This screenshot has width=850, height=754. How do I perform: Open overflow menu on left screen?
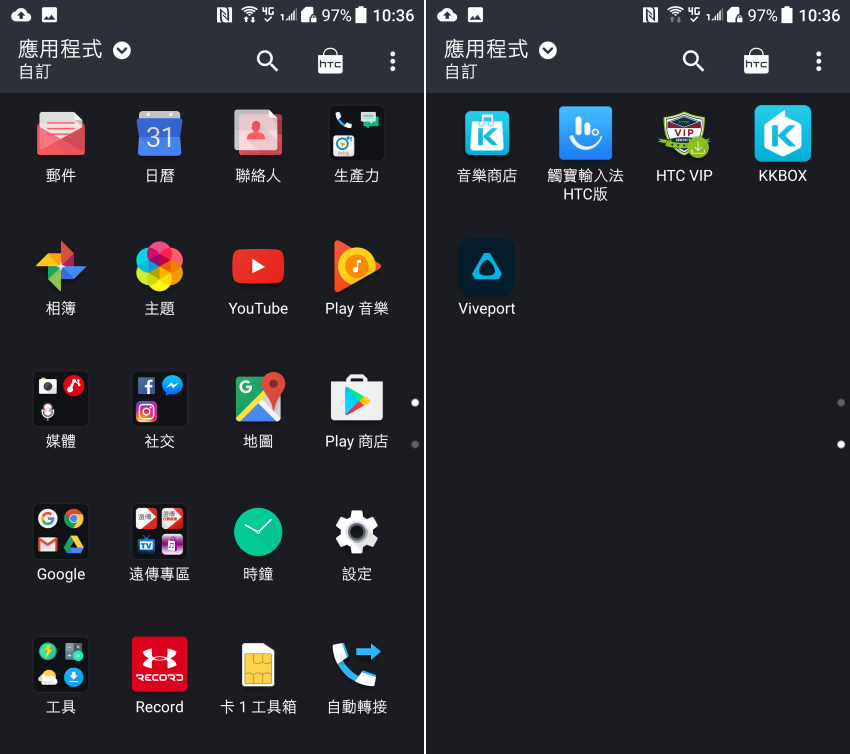pyautogui.click(x=393, y=61)
